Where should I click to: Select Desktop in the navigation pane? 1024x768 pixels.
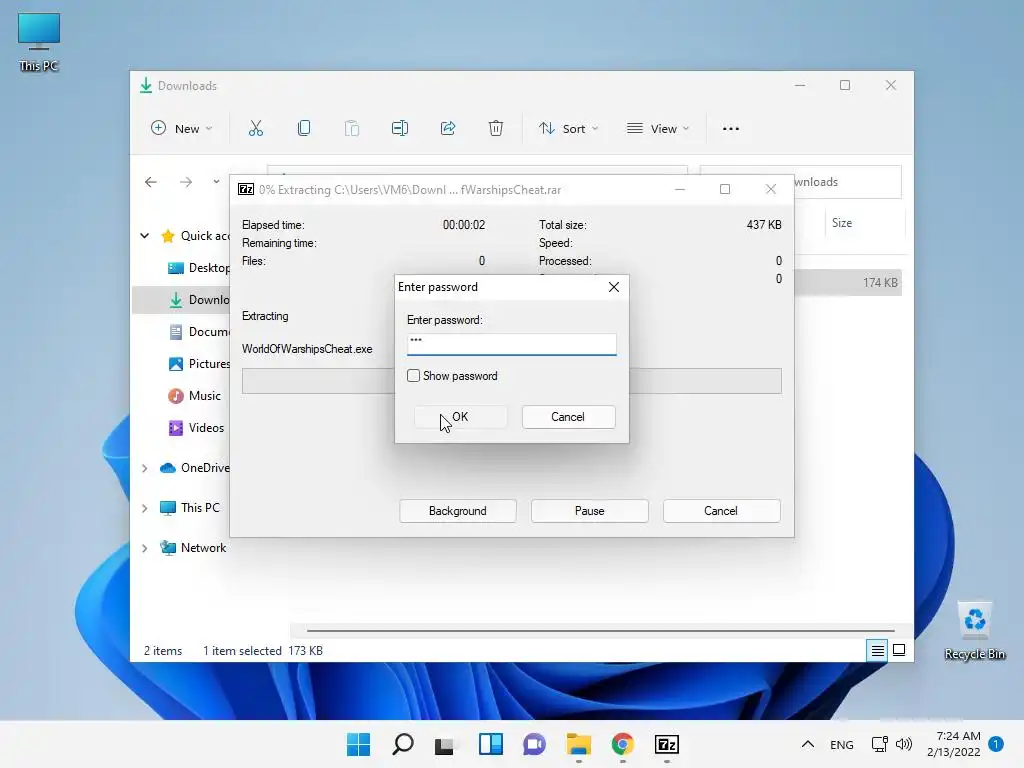199,268
